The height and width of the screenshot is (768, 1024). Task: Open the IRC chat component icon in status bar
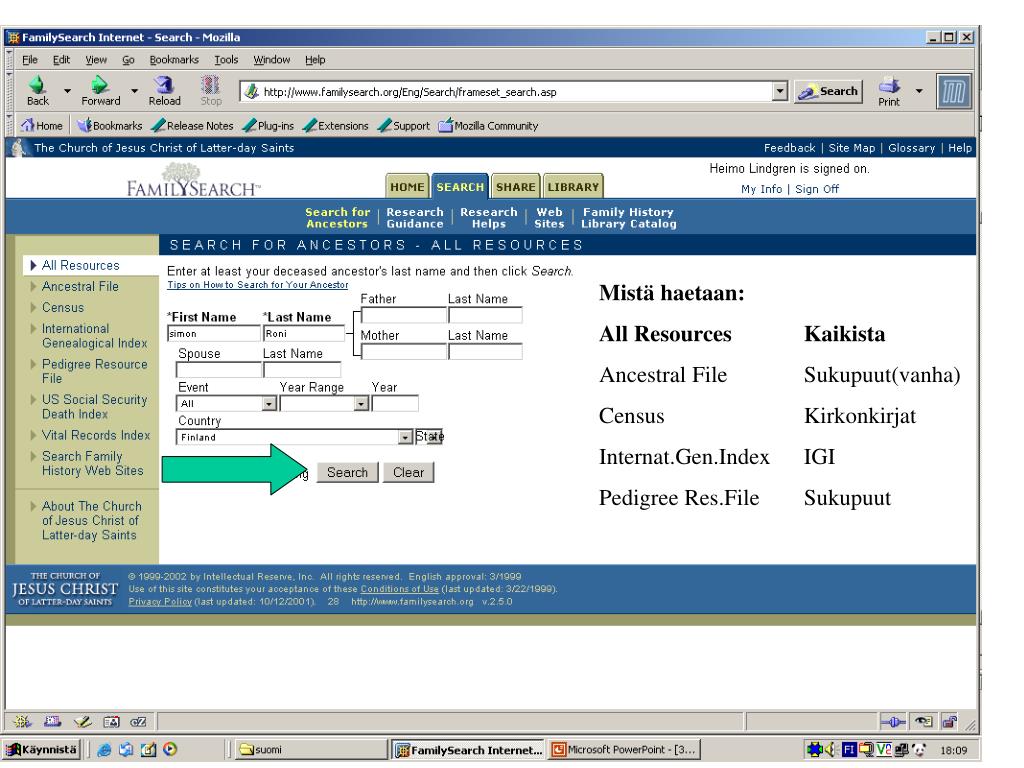[138, 722]
